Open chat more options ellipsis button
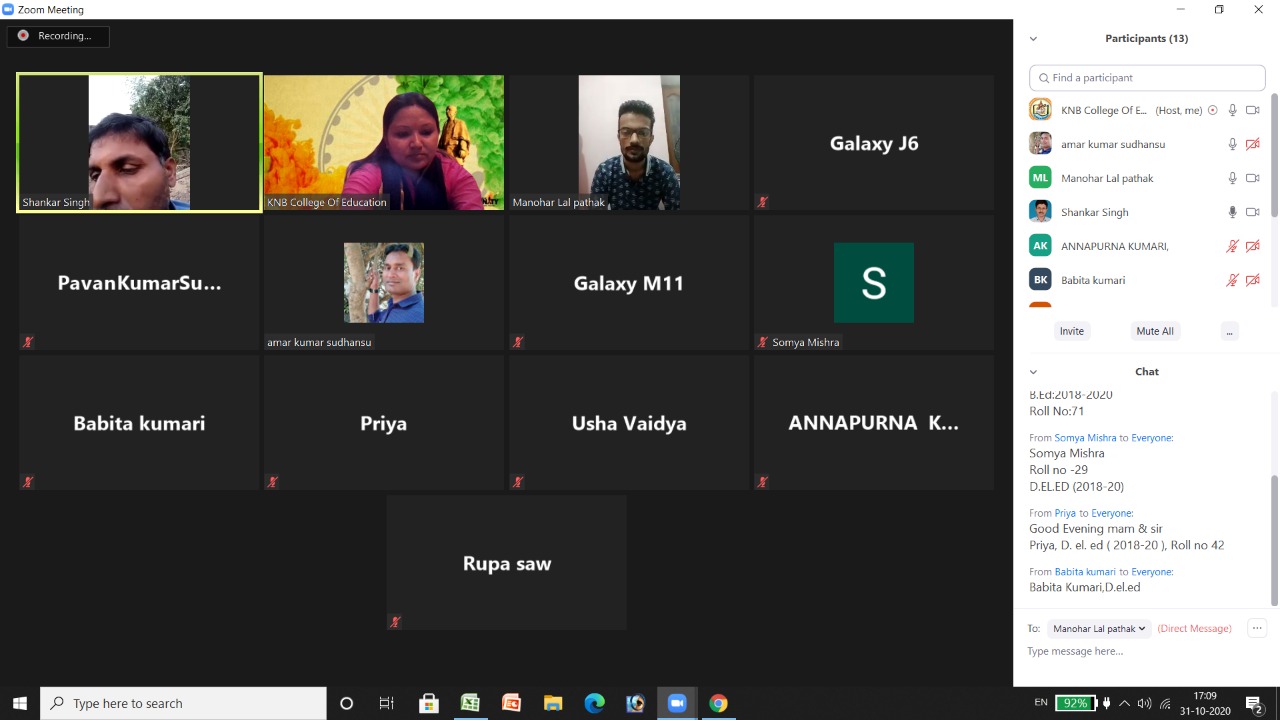This screenshot has width=1280, height=720. pyautogui.click(x=1257, y=628)
